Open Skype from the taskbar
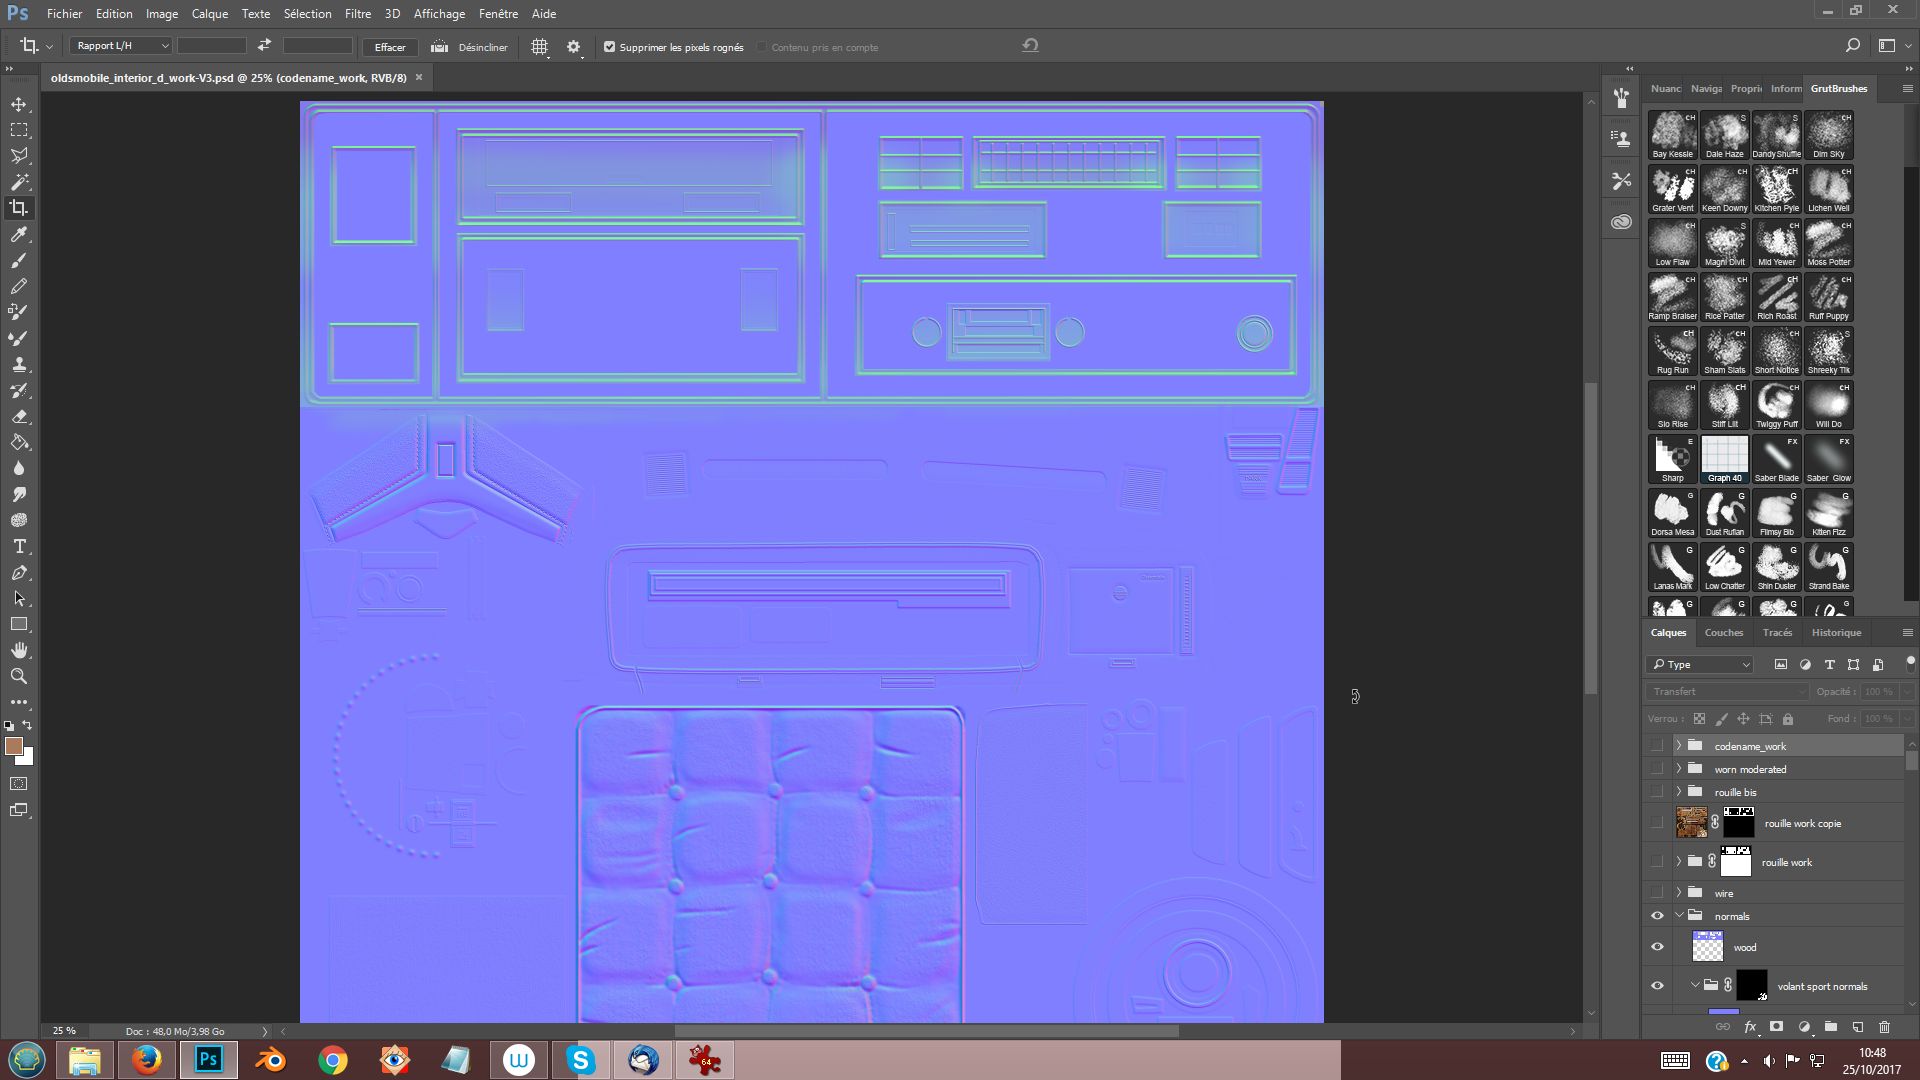The height and width of the screenshot is (1080, 1920). pos(580,1060)
